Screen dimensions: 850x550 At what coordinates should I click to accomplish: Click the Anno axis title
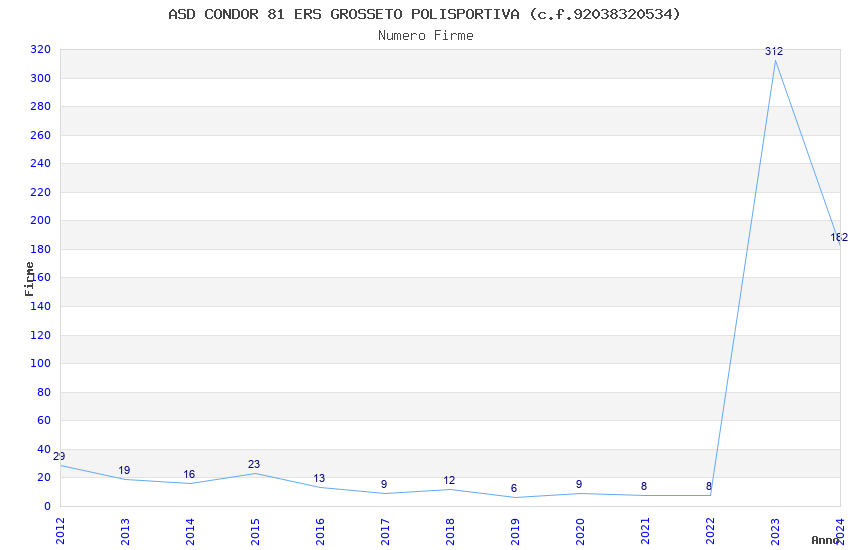click(x=825, y=540)
